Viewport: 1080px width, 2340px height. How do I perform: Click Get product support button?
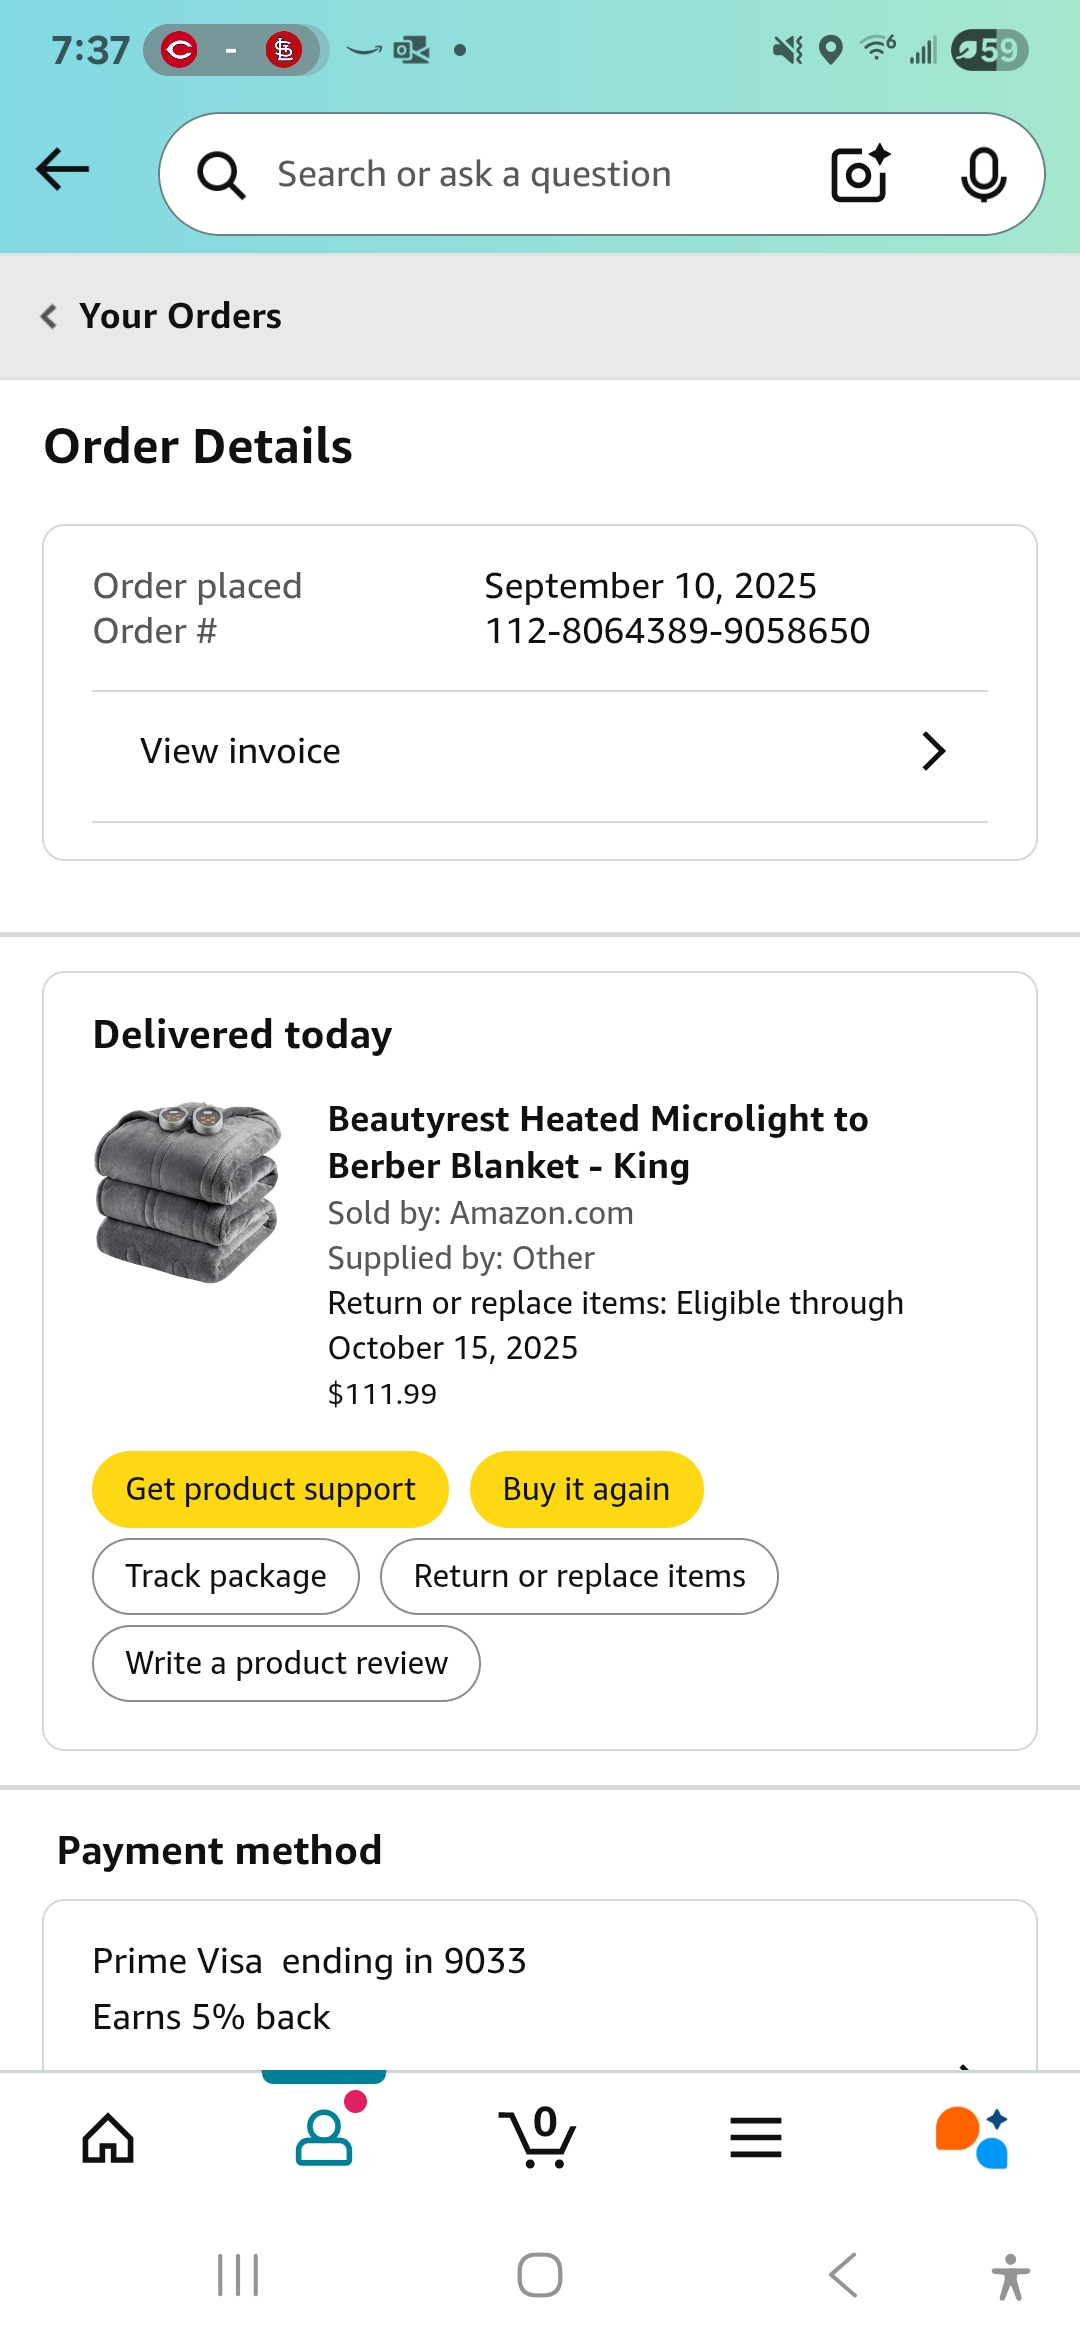click(270, 1489)
